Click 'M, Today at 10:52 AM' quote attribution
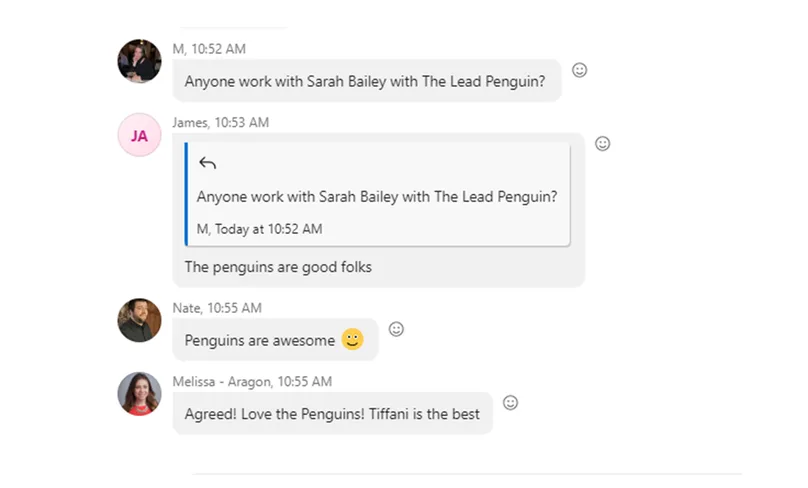 [x=259, y=229]
